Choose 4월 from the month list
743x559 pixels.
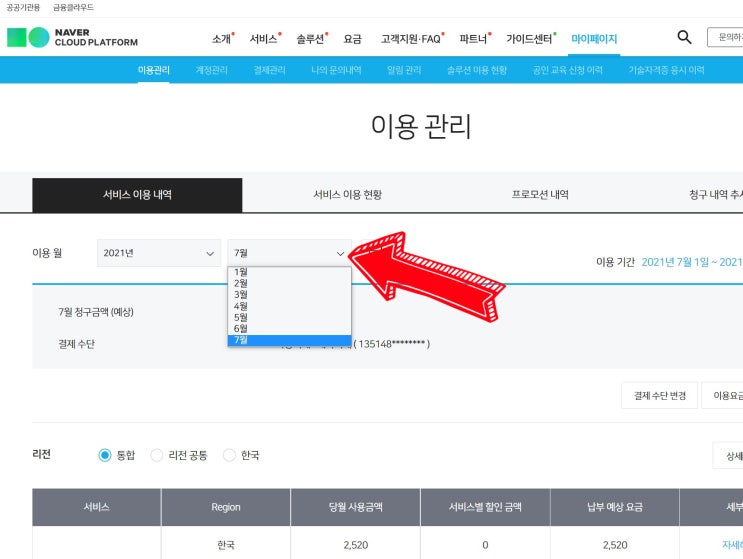coord(290,306)
